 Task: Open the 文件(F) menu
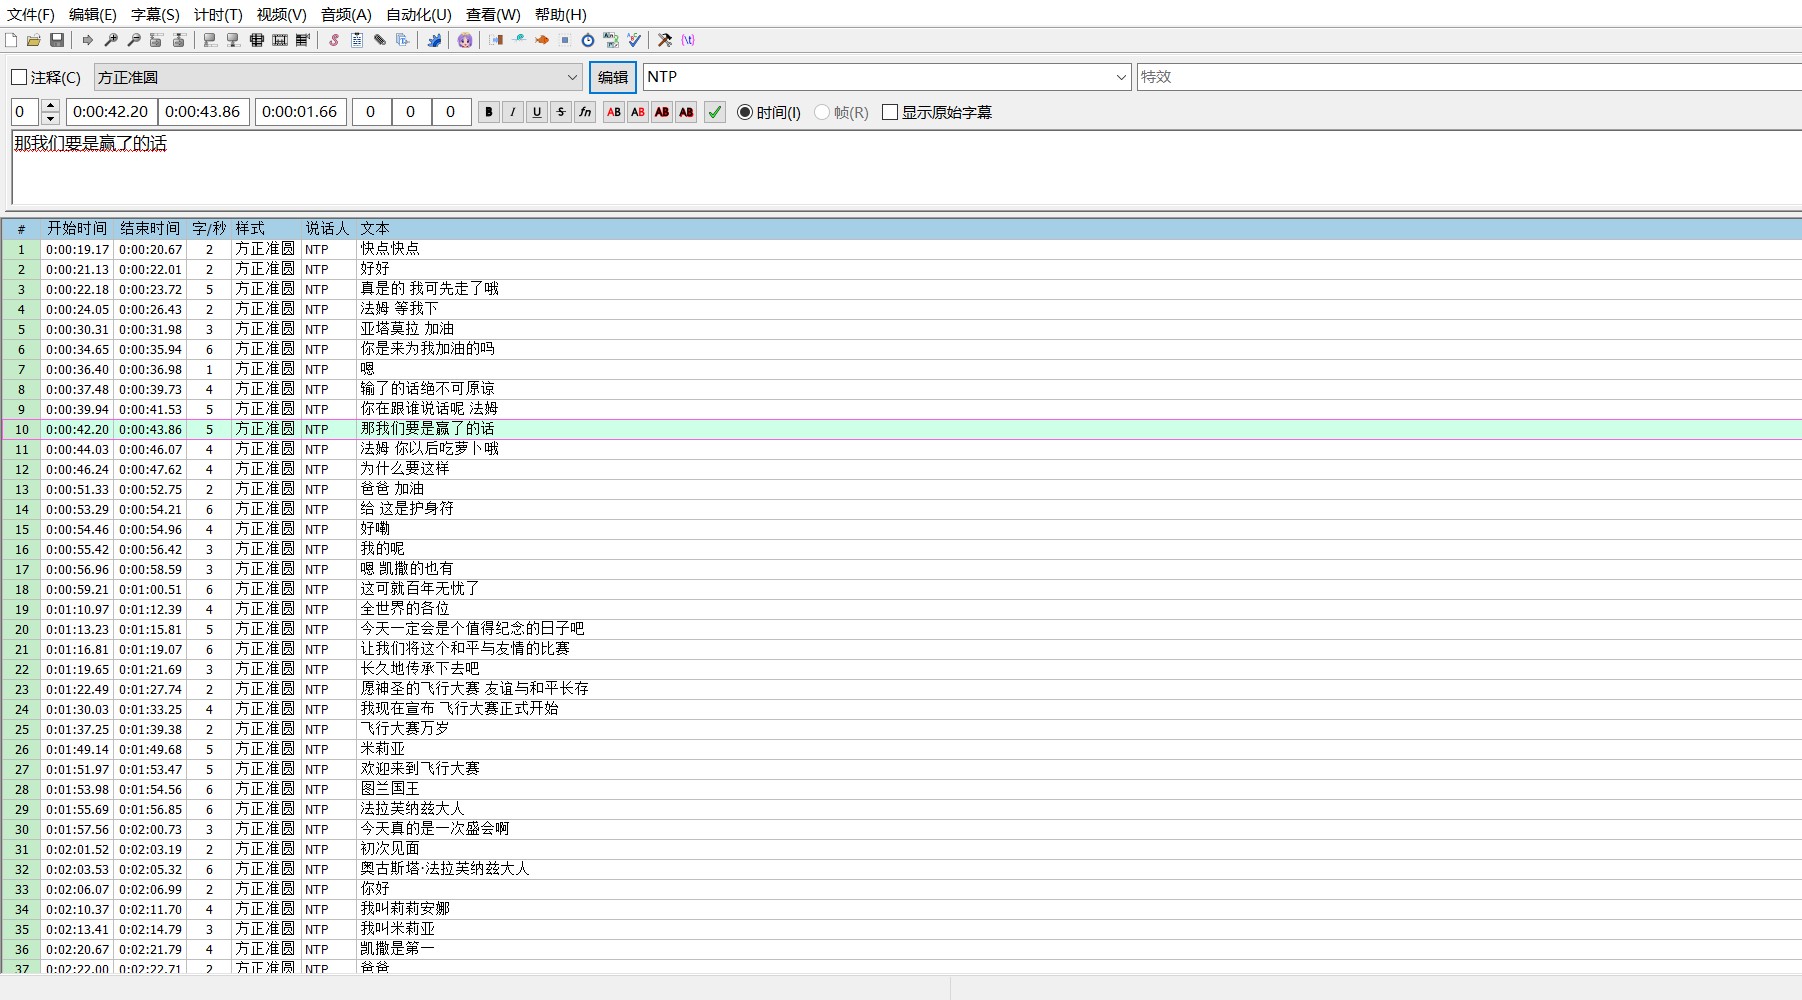pos(31,15)
